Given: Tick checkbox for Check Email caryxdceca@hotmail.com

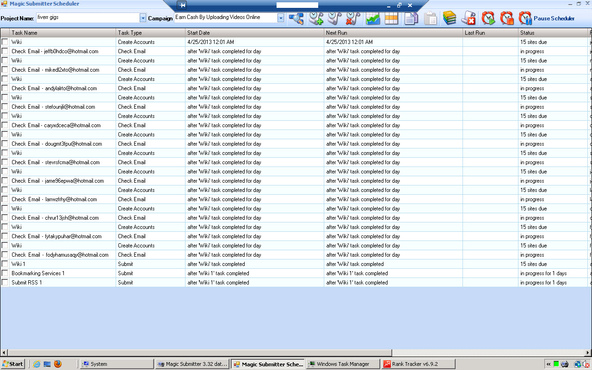Looking at the screenshot, I should click(5, 125).
